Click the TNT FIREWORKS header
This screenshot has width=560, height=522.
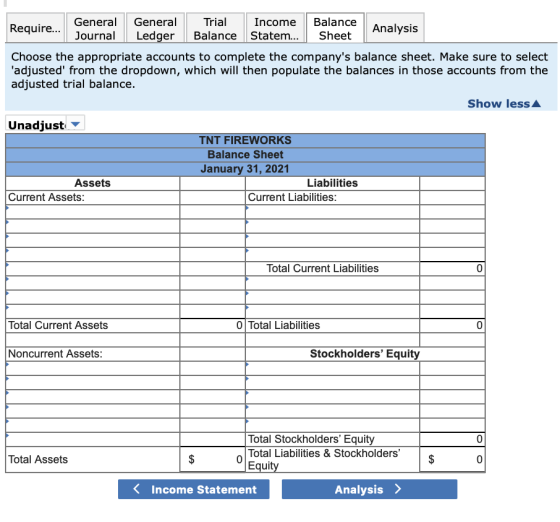coord(245,140)
